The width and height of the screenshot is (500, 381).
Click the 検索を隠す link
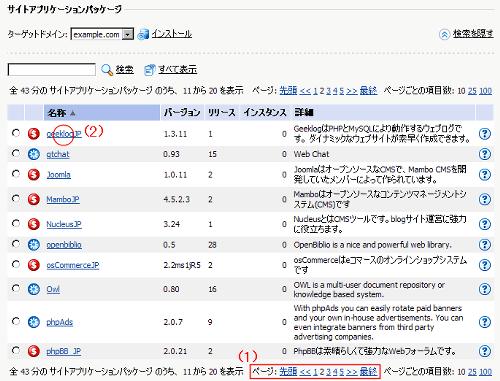click(473, 34)
